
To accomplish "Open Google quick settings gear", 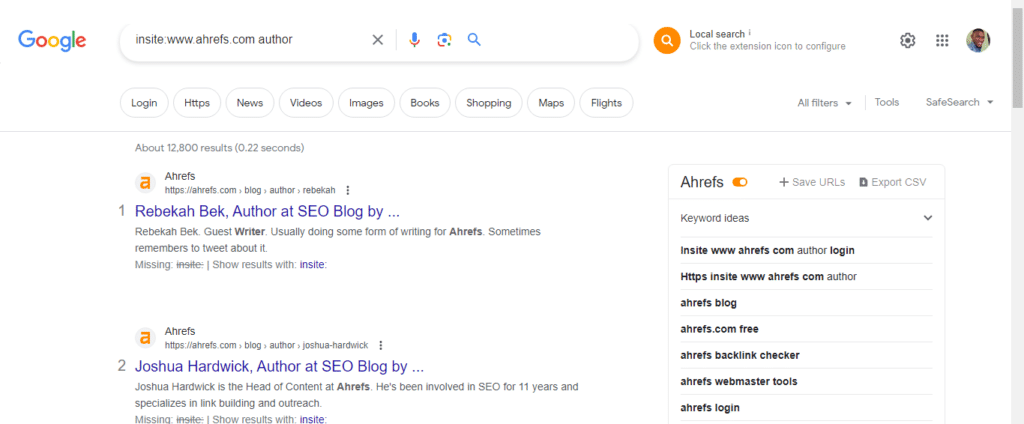I will [x=908, y=41].
